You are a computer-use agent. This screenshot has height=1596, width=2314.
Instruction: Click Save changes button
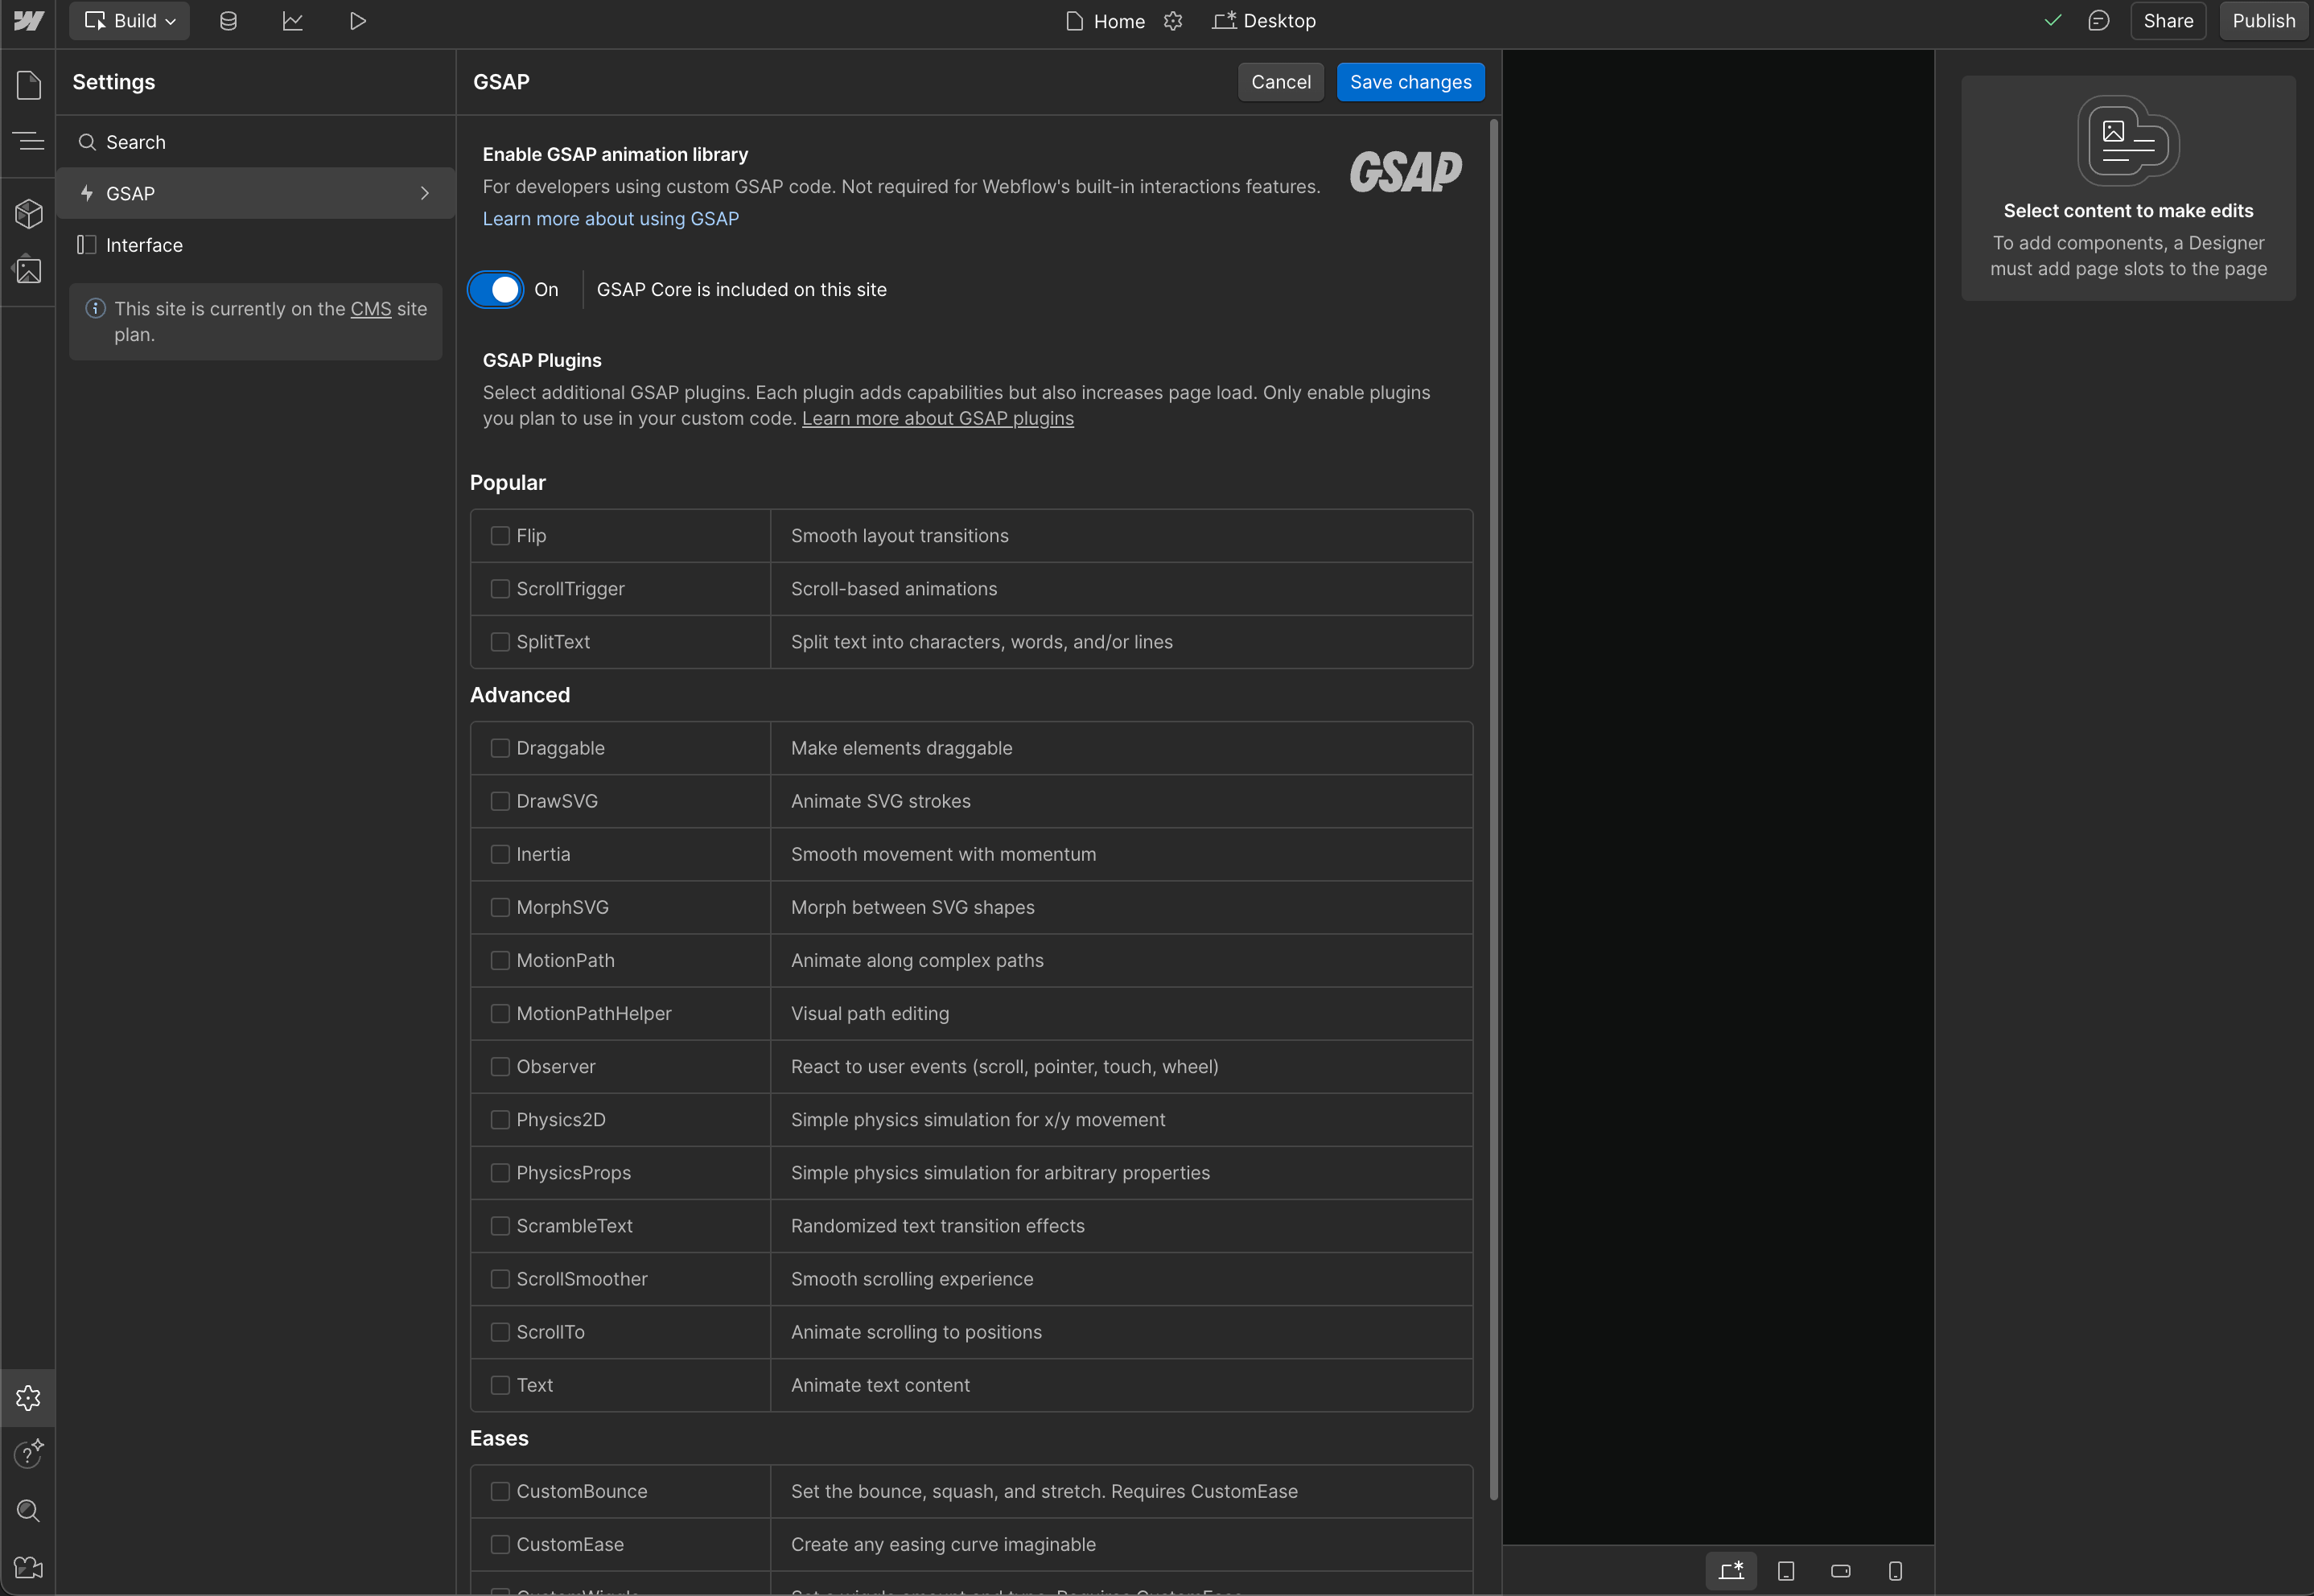point(1410,82)
